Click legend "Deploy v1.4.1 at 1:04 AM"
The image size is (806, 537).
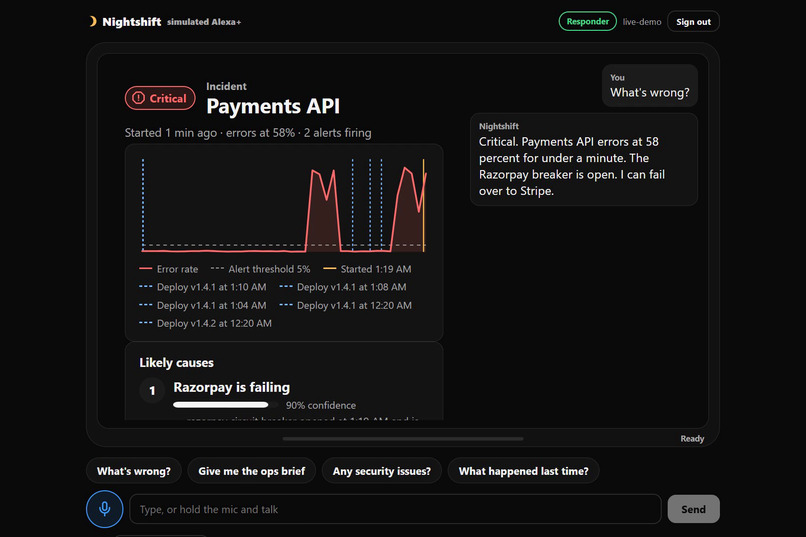click(x=203, y=305)
